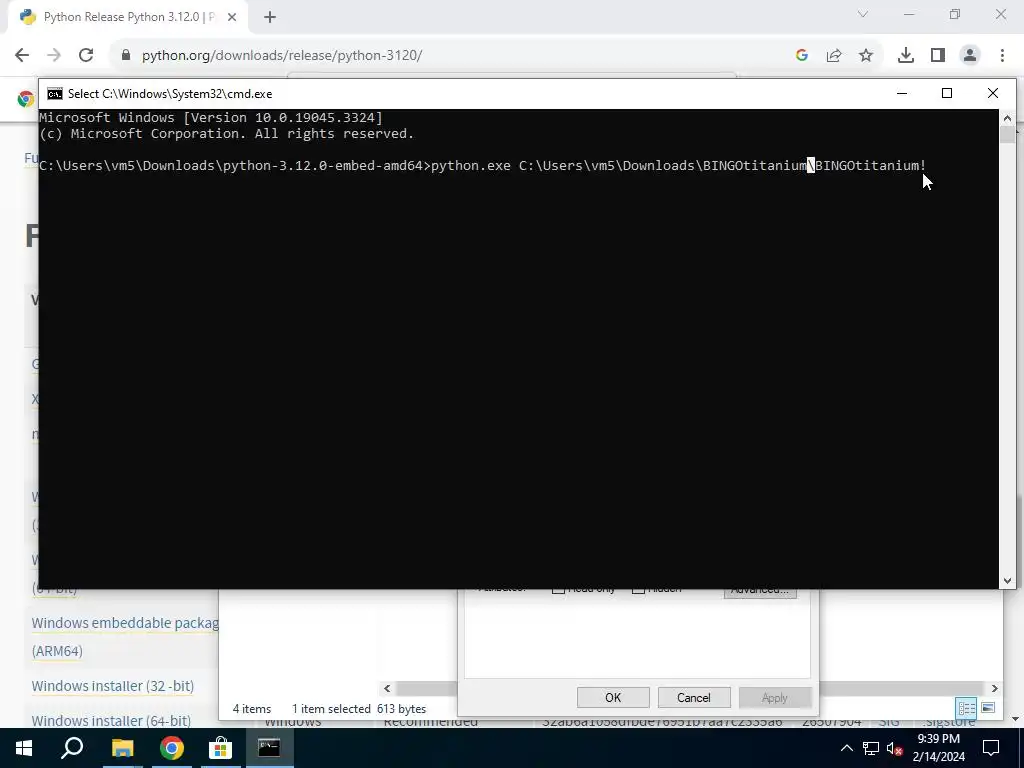Bookmark this page with star
The image size is (1024, 768).
click(x=866, y=56)
